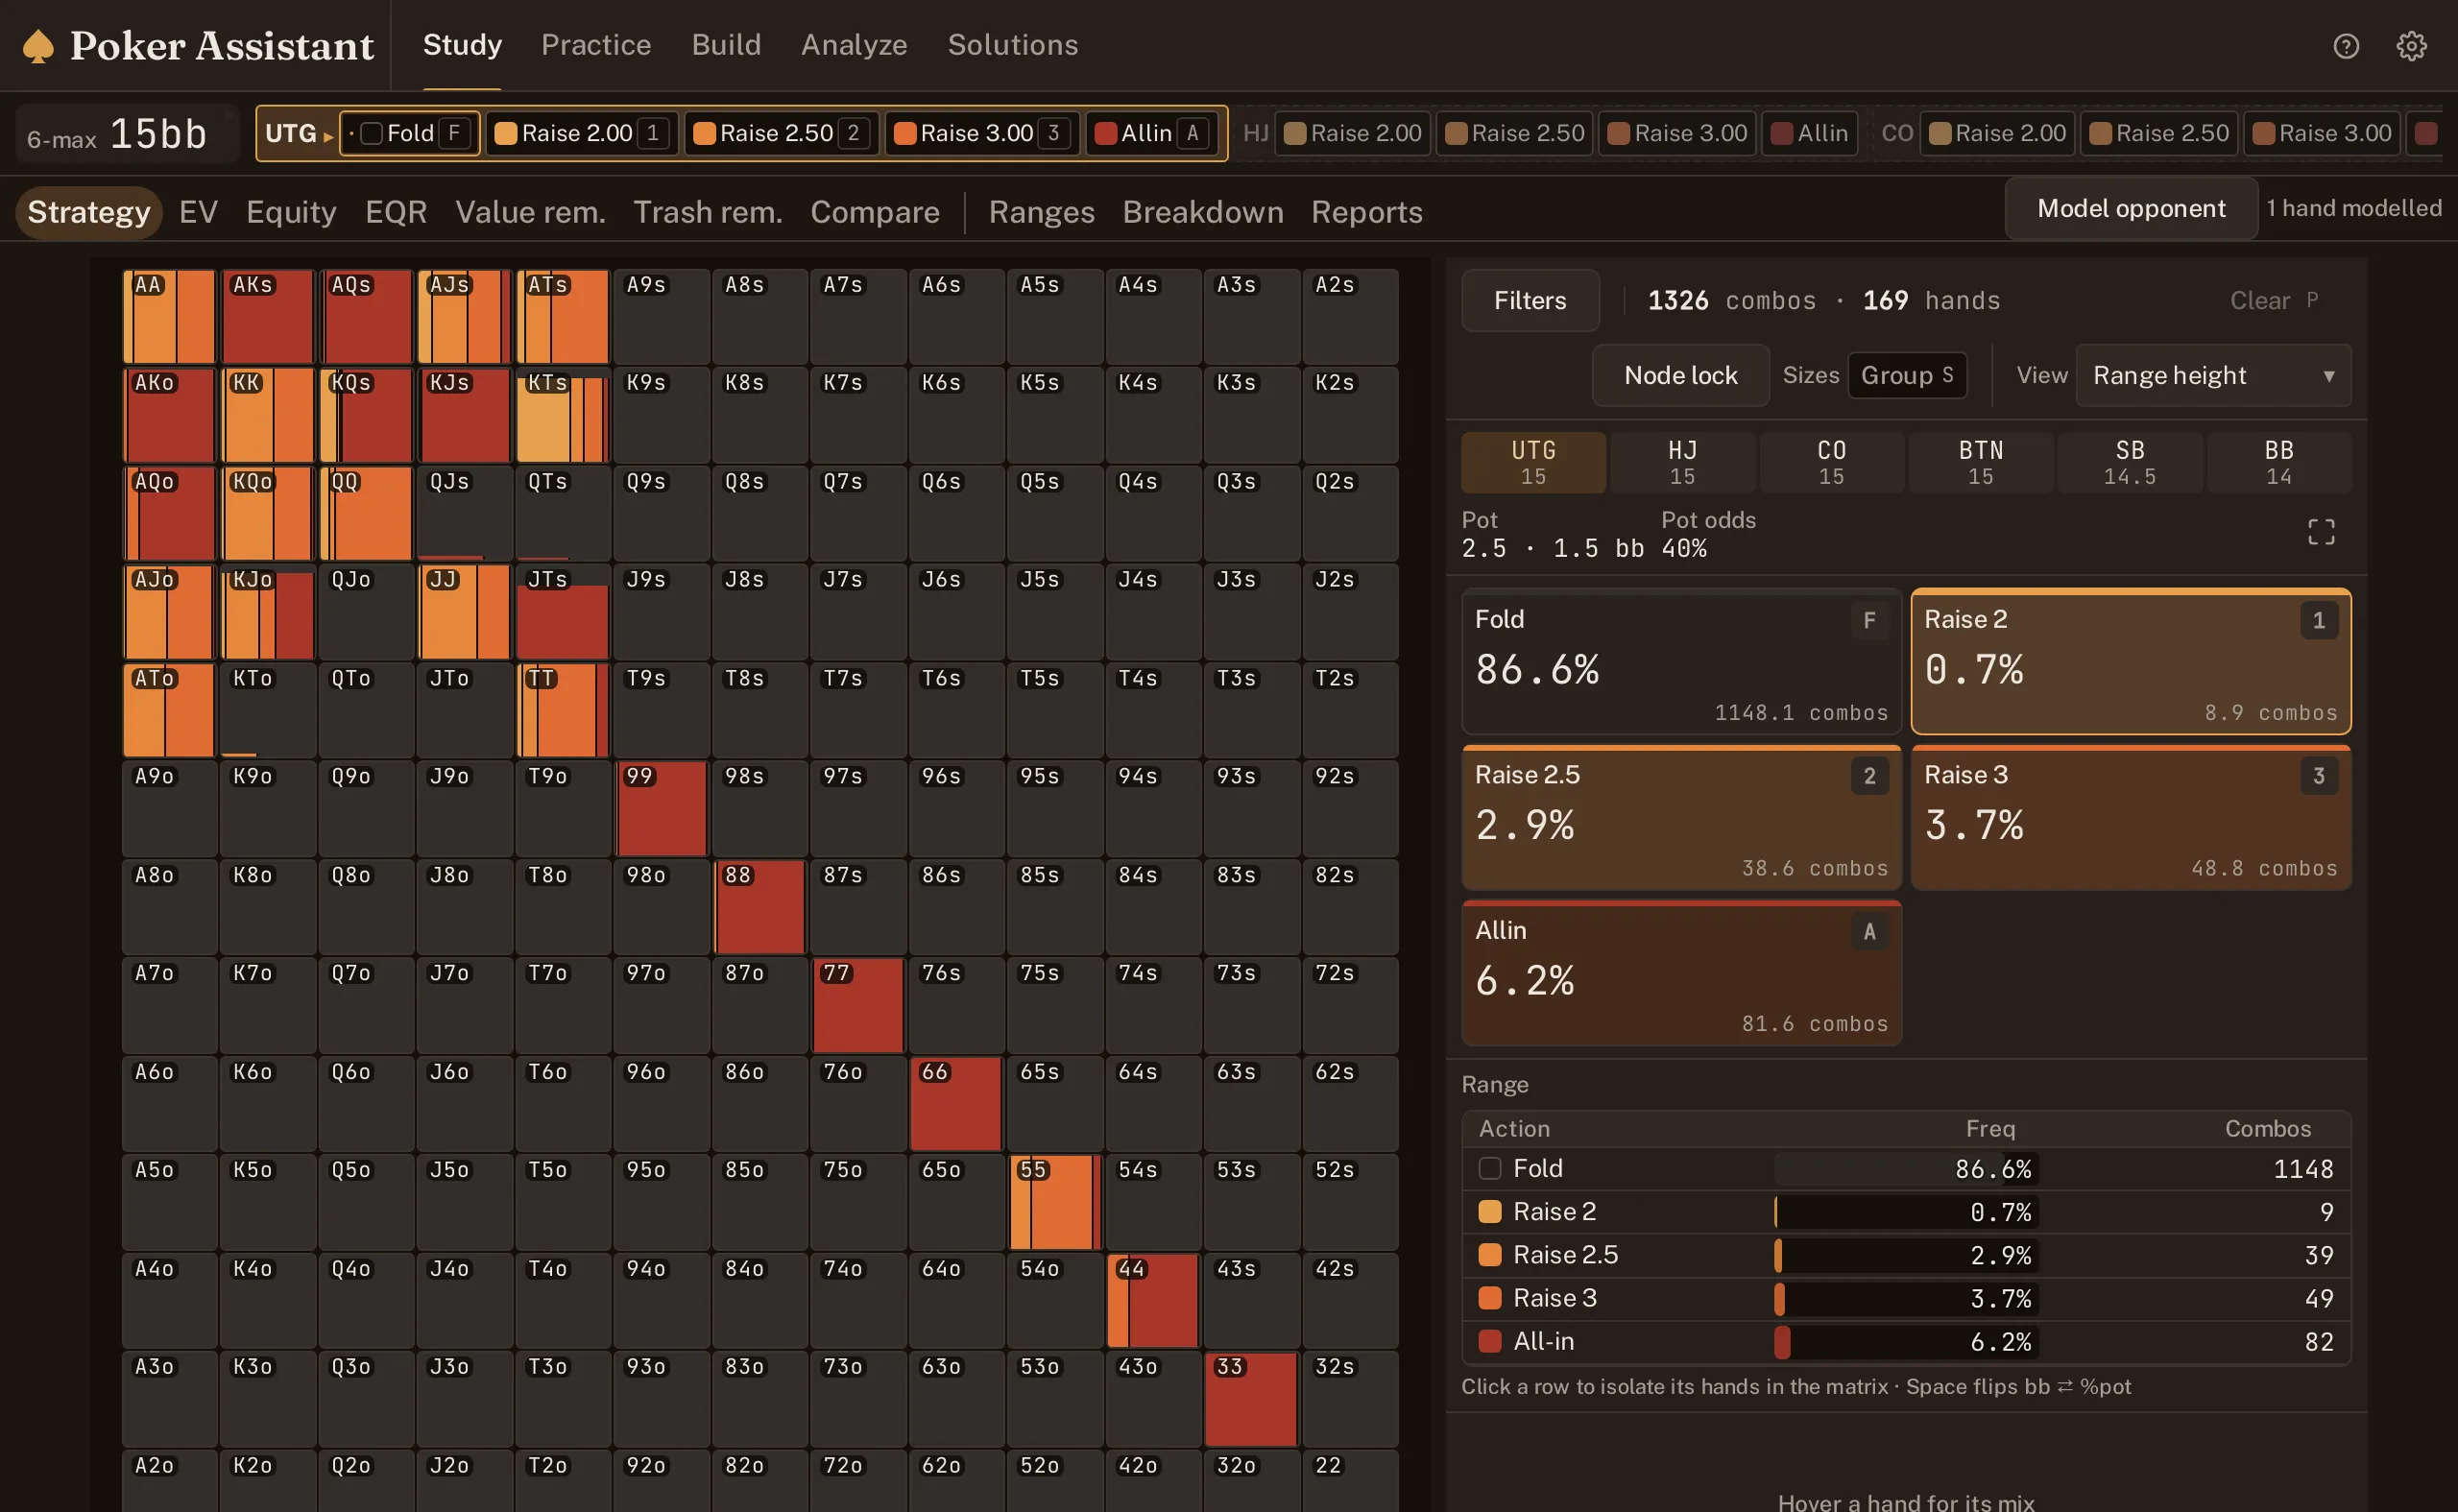Click the Clear filters button
Viewport: 2458px width, 1512px height.
(2273, 301)
